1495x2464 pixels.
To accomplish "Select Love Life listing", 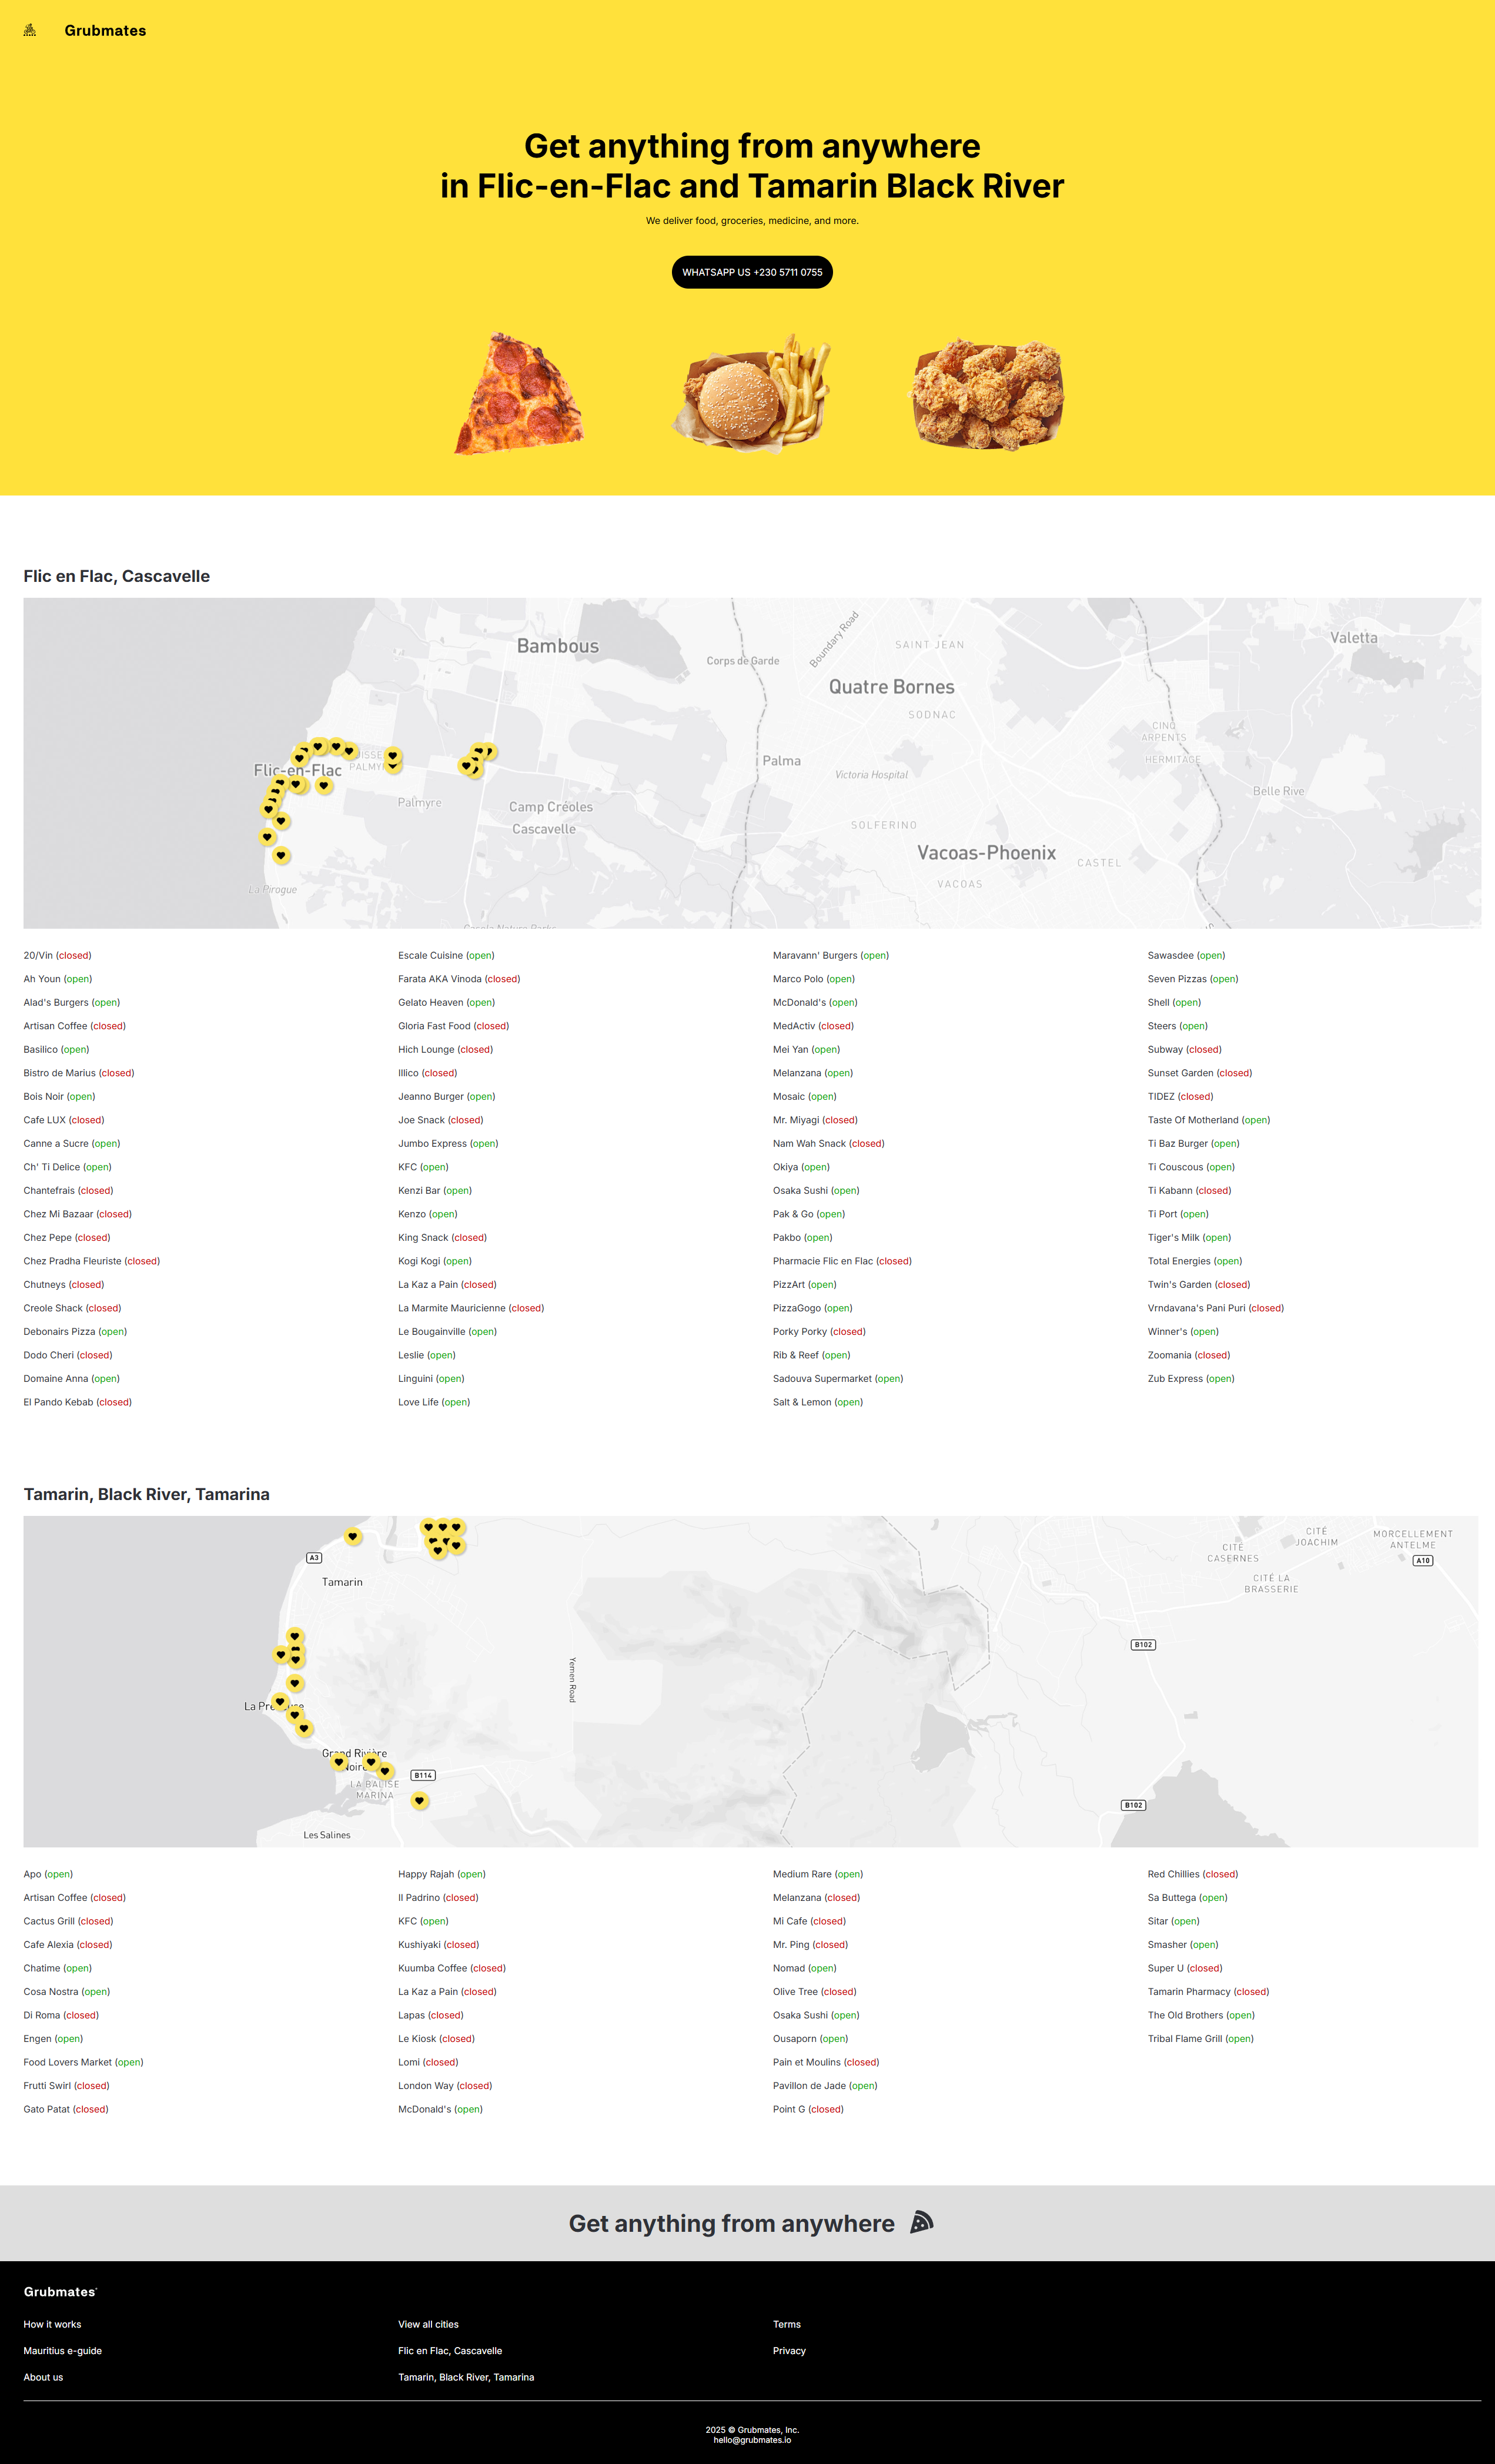I will pos(434,1402).
